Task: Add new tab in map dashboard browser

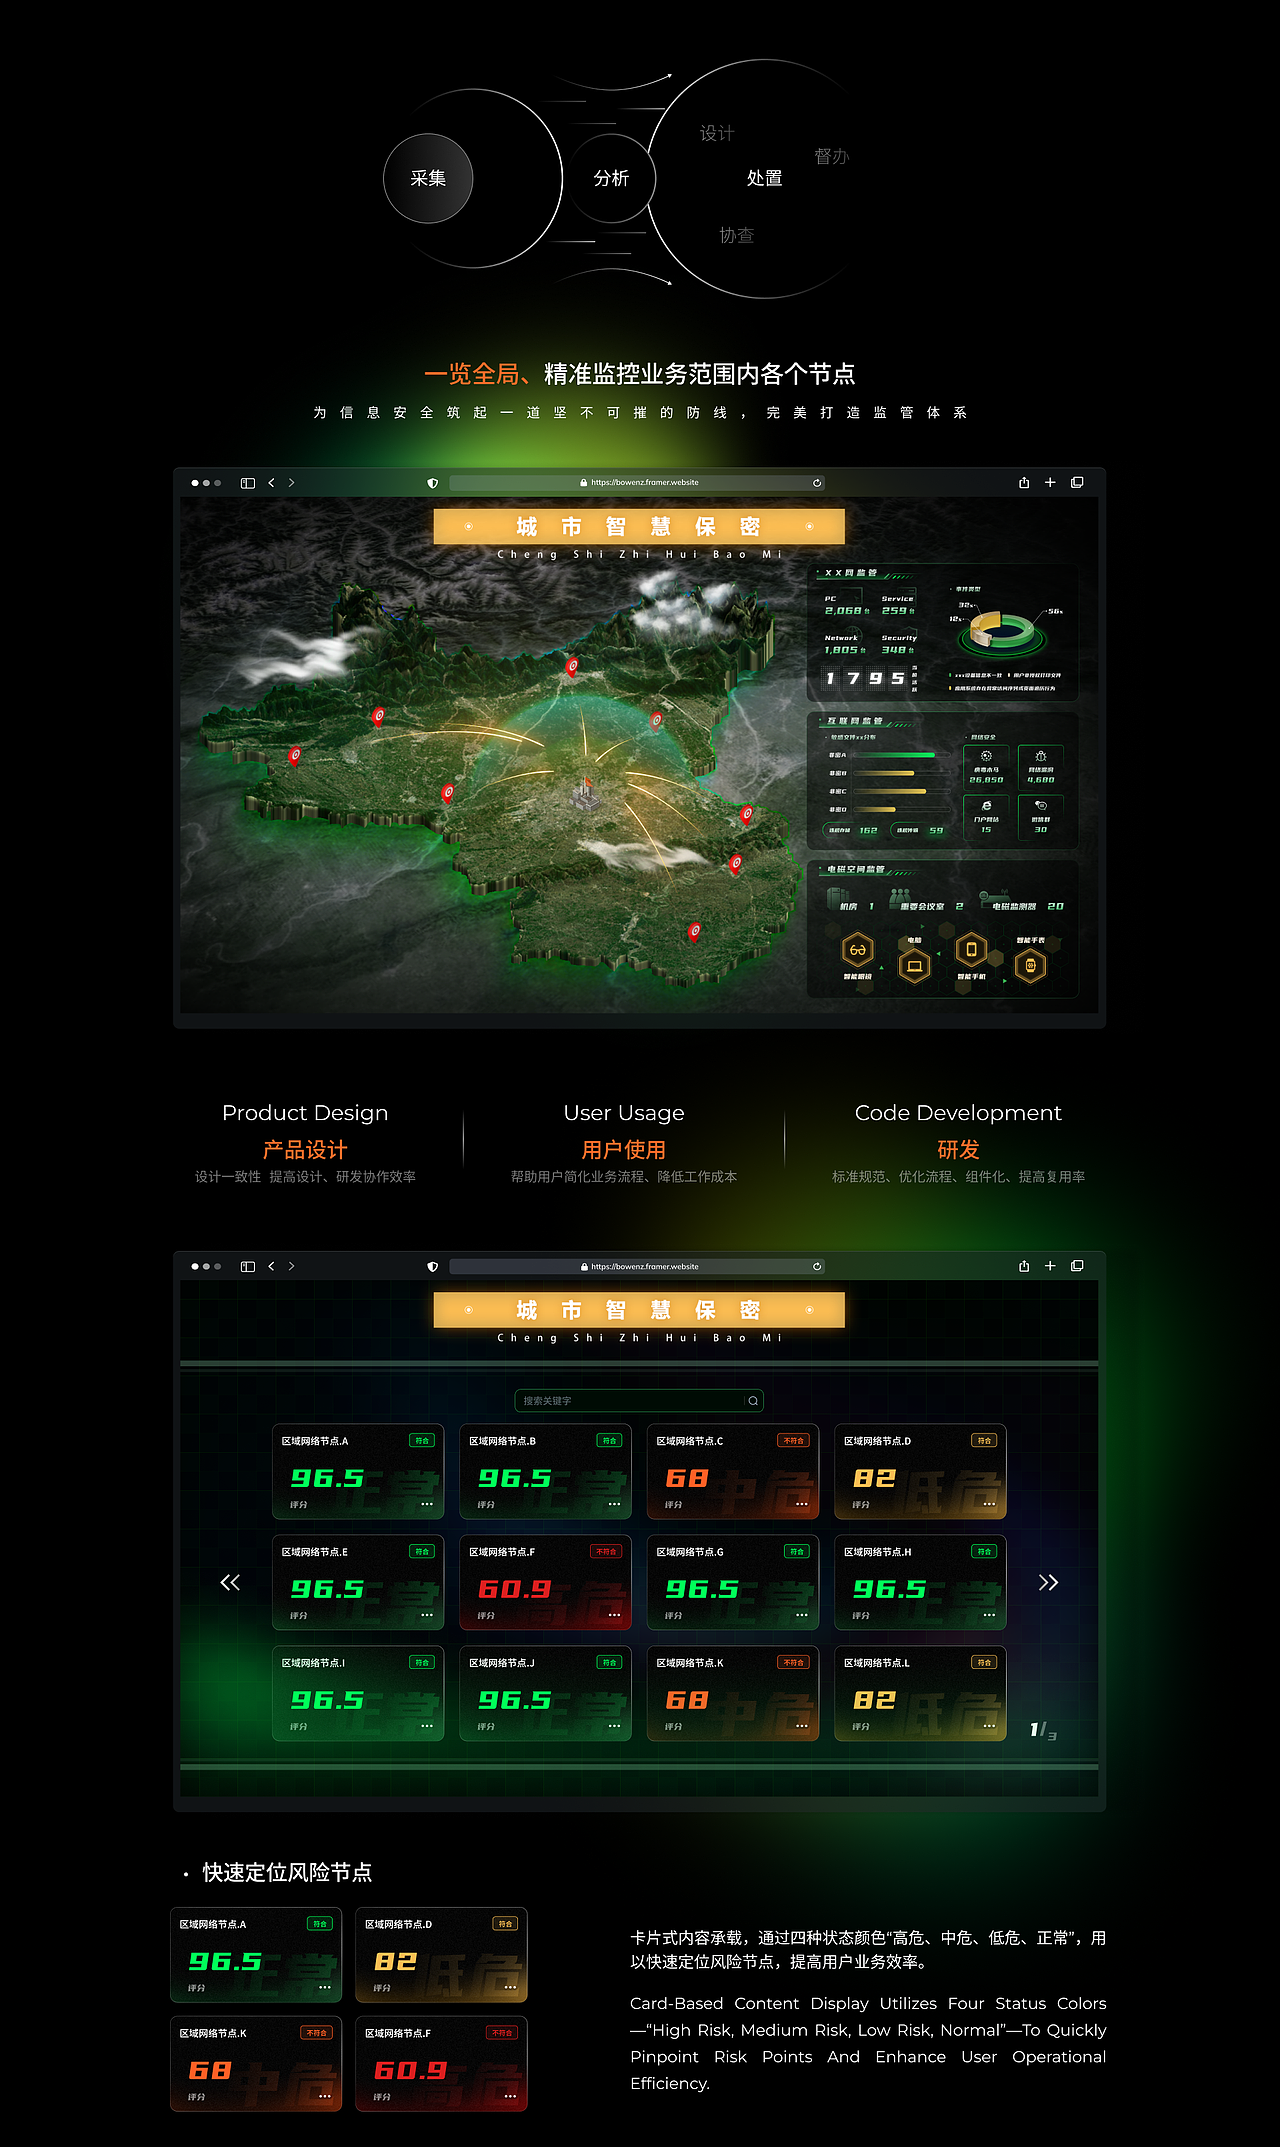Action: (1050, 483)
